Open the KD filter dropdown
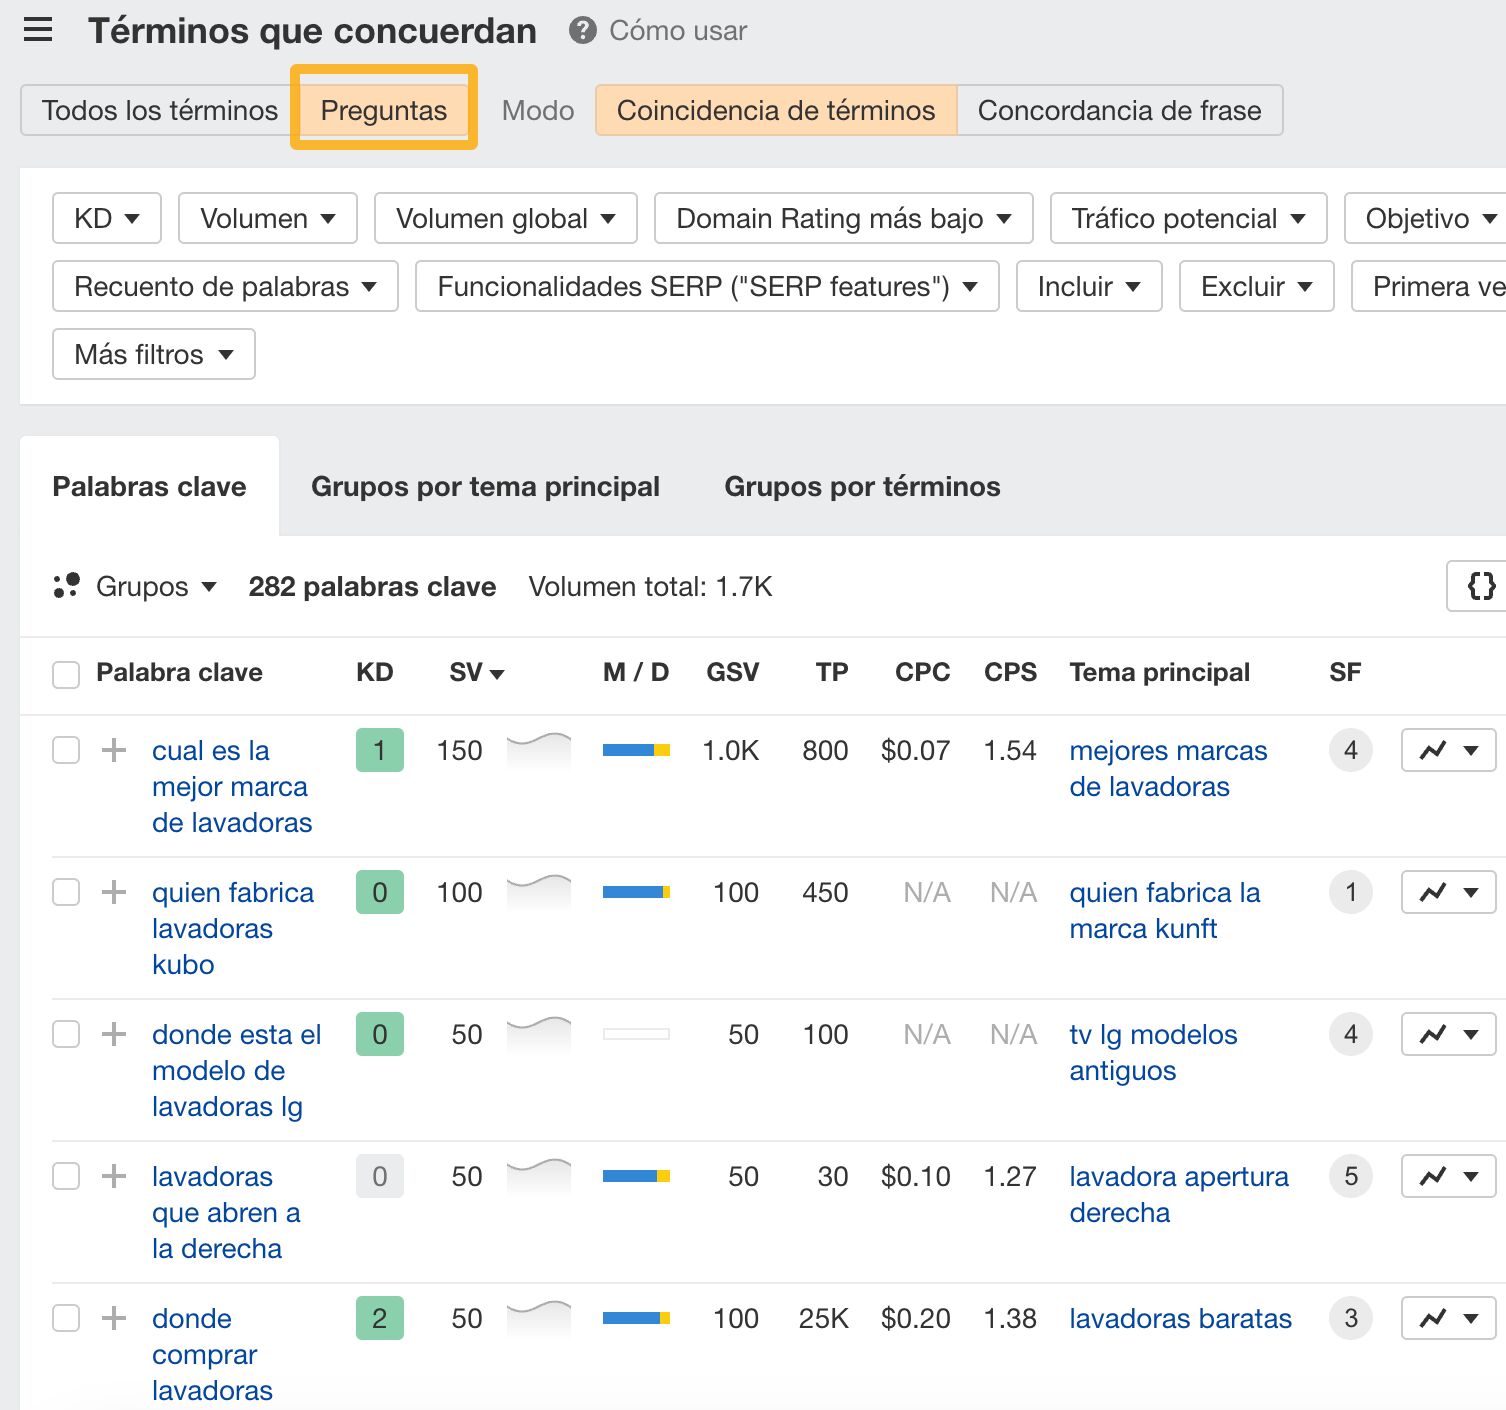This screenshot has width=1506, height=1410. click(x=106, y=218)
